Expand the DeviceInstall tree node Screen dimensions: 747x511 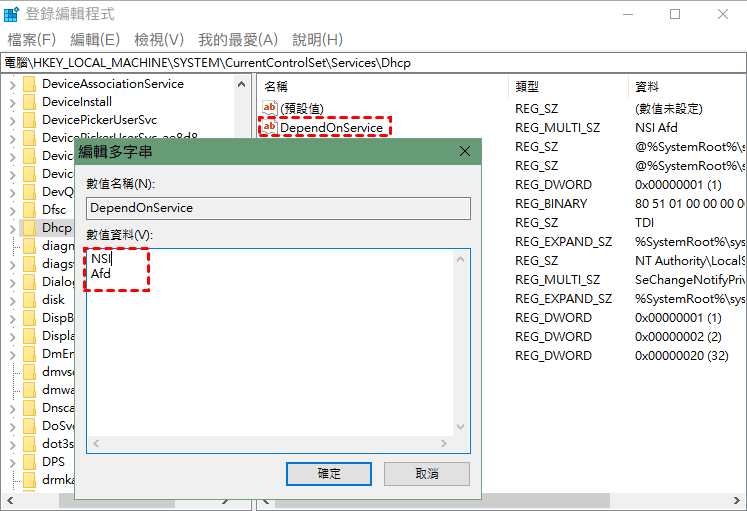[x=12, y=103]
